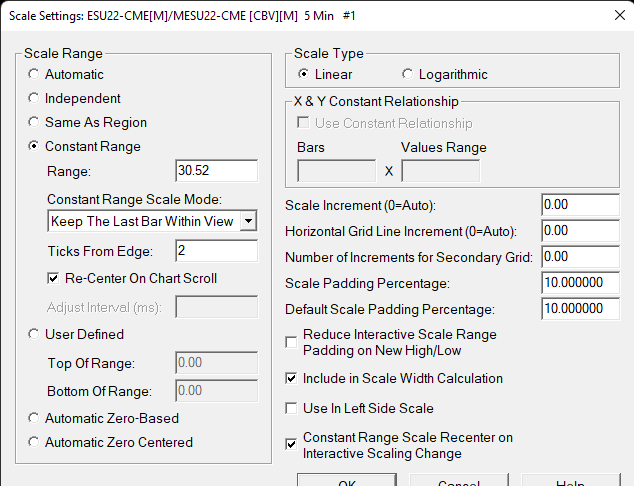Image resolution: width=634 pixels, height=486 pixels.
Task: Select Linear scale type
Action: coord(304,74)
